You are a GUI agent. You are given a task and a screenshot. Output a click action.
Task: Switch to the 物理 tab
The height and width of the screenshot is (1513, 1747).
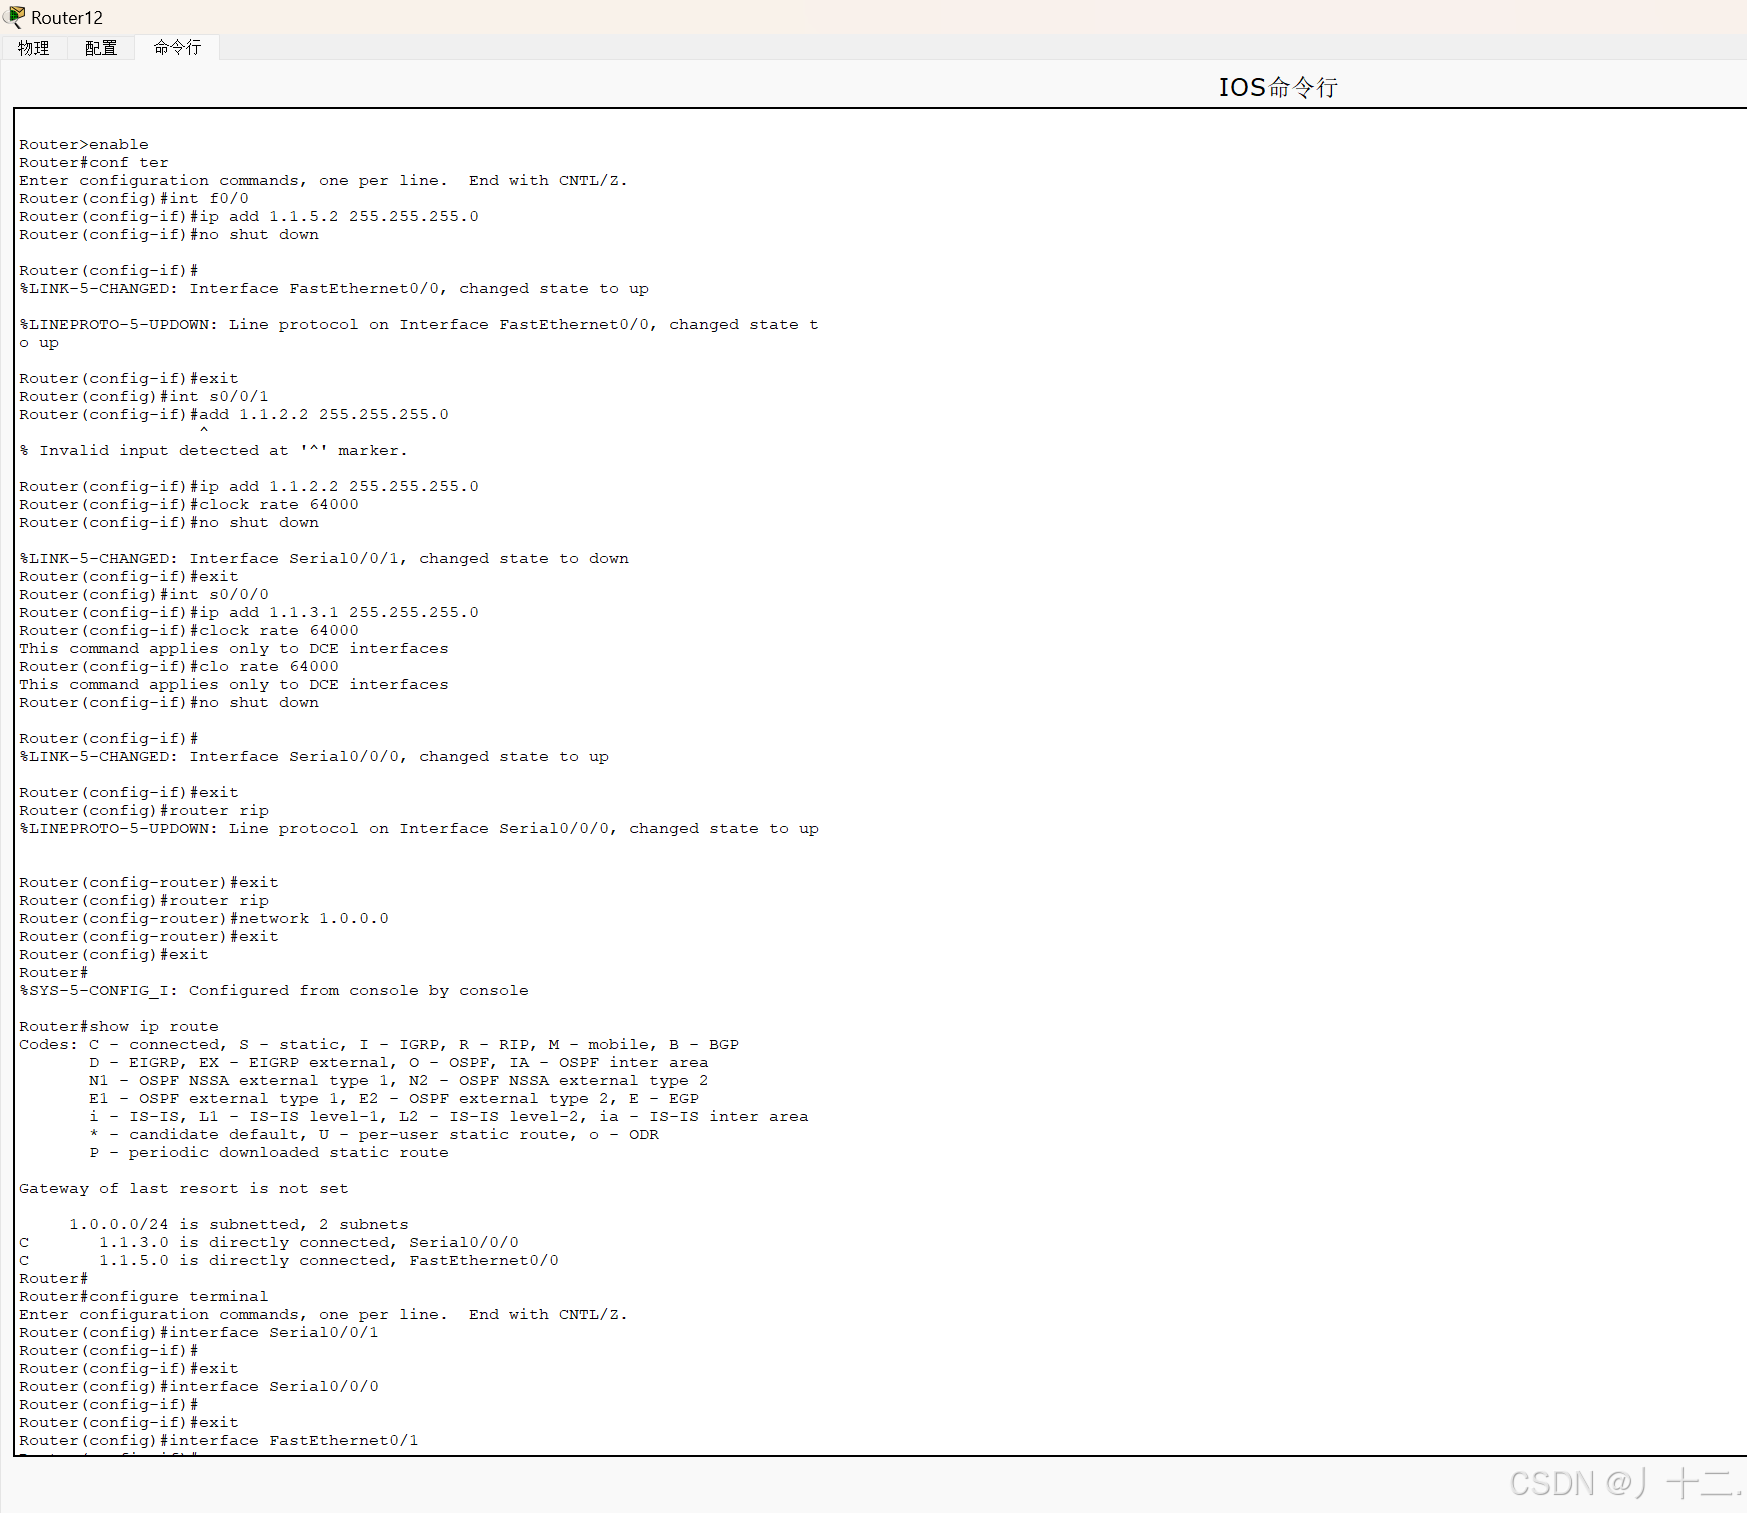pyautogui.click(x=34, y=47)
